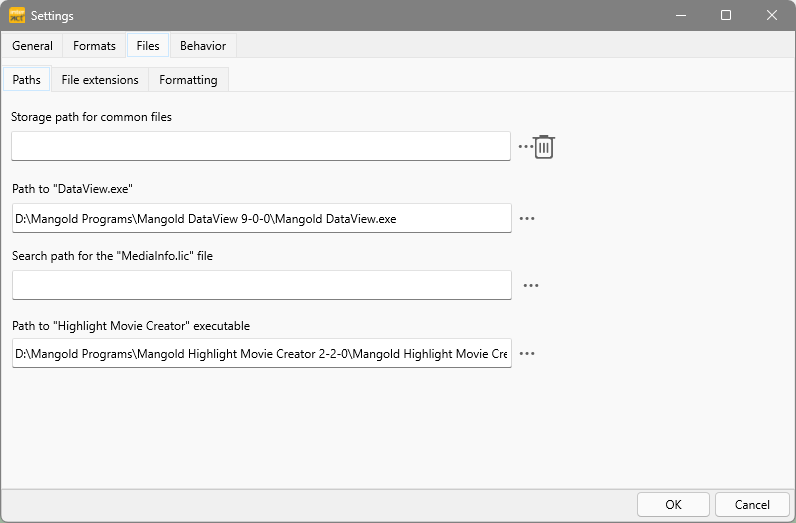Minimize the Settings window
This screenshot has height=523, width=796.
click(681, 15)
